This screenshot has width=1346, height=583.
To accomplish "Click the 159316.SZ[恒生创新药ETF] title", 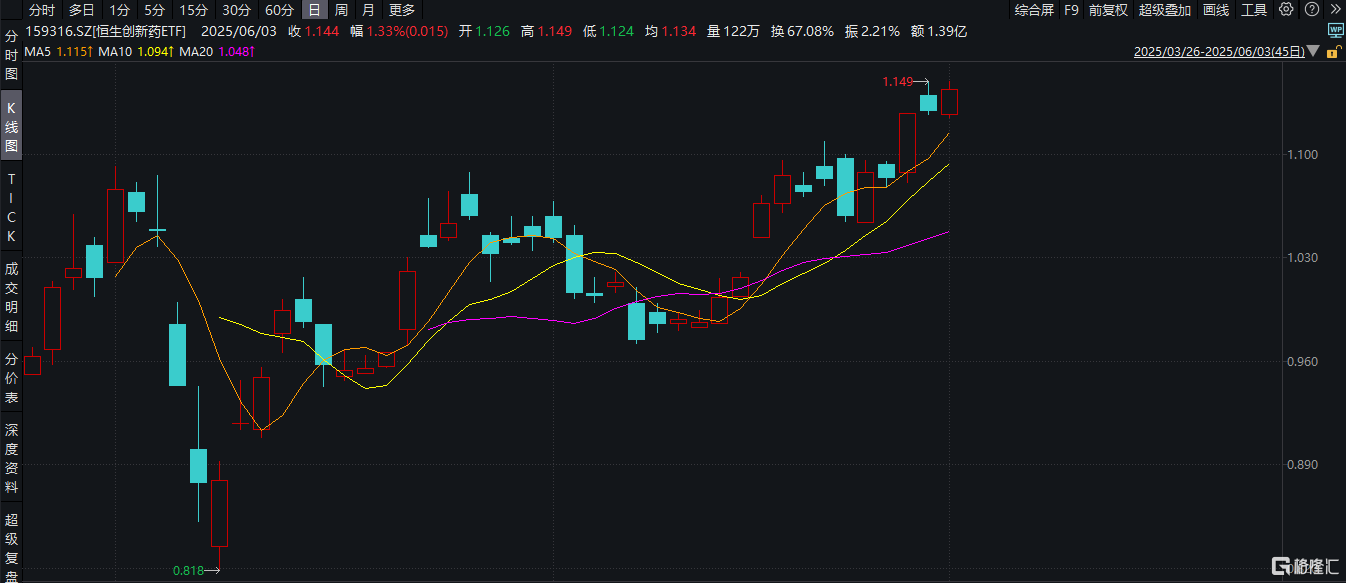I will pos(107,31).
